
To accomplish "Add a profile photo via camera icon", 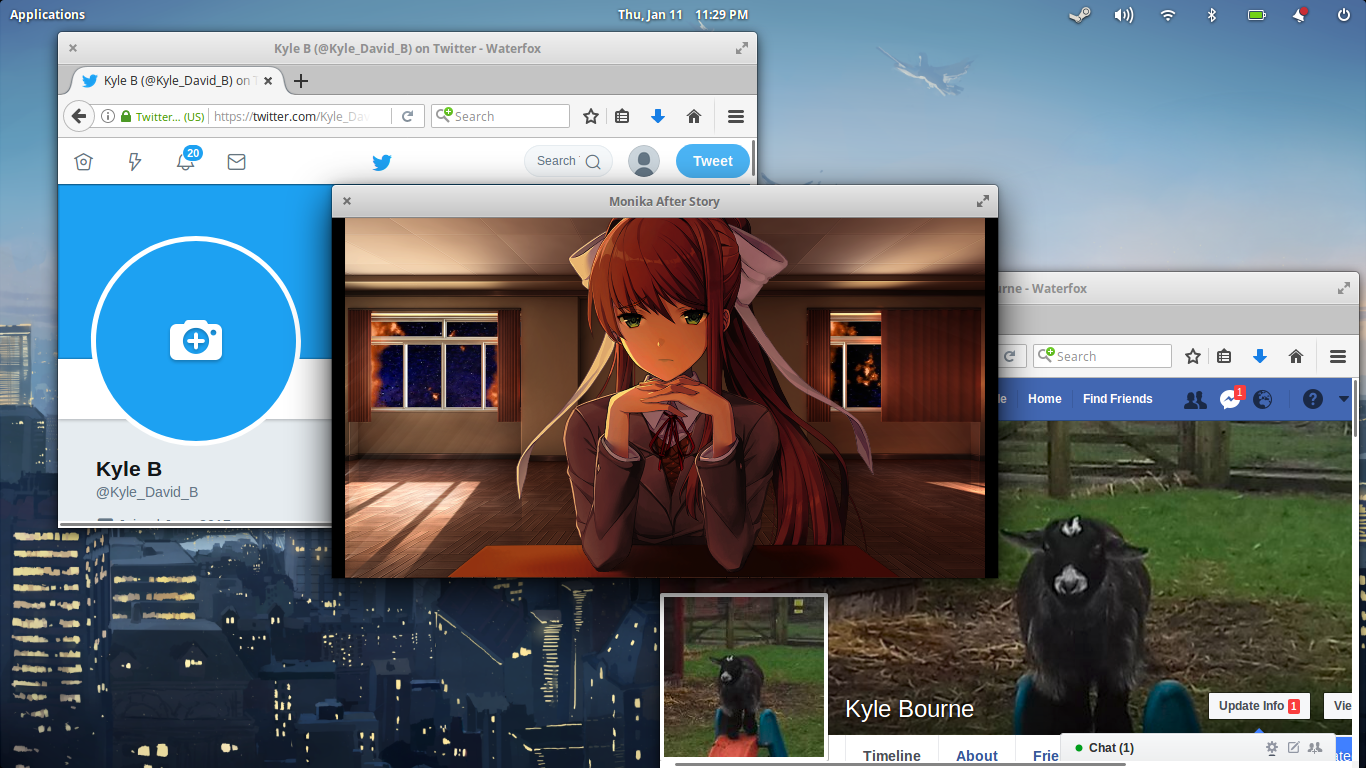I will [x=196, y=341].
